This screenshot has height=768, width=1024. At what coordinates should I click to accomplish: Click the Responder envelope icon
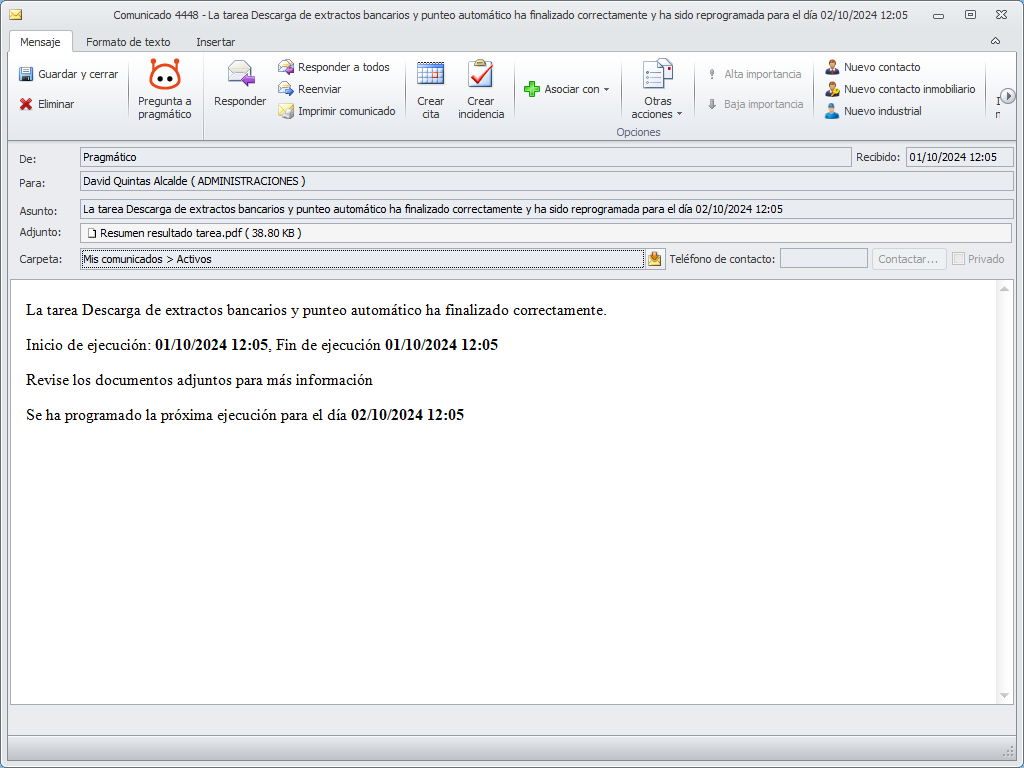(240, 74)
